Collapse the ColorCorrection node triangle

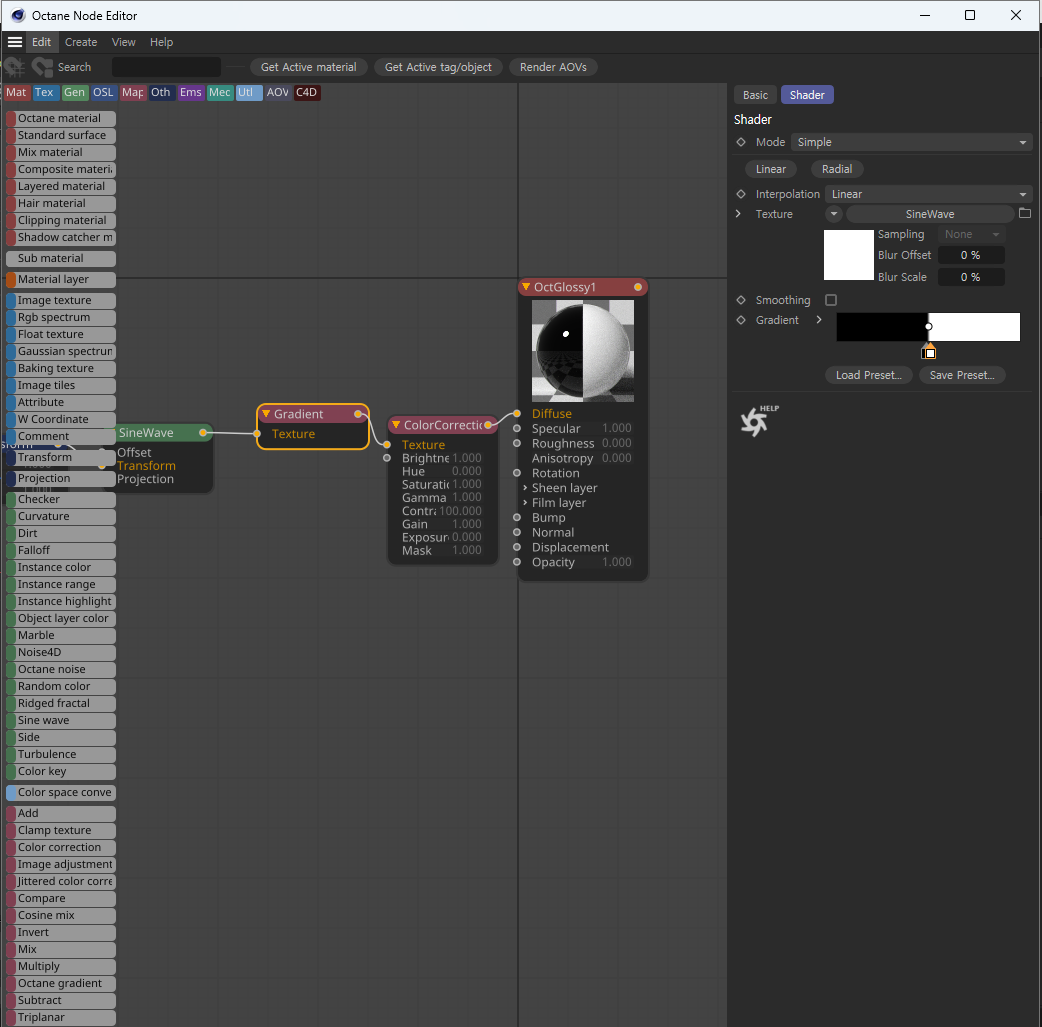point(396,425)
